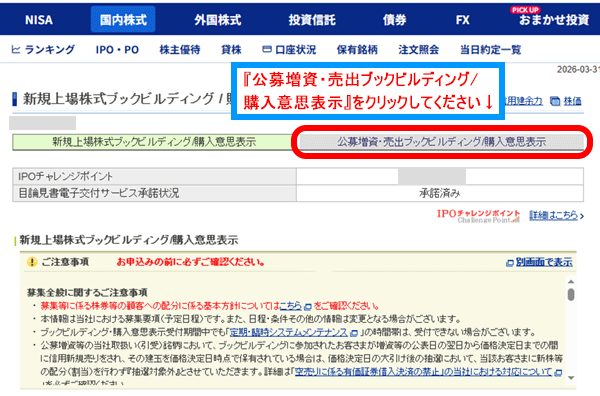Click the IPOチャレンジポイント logo banner

(x=478, y=216)
